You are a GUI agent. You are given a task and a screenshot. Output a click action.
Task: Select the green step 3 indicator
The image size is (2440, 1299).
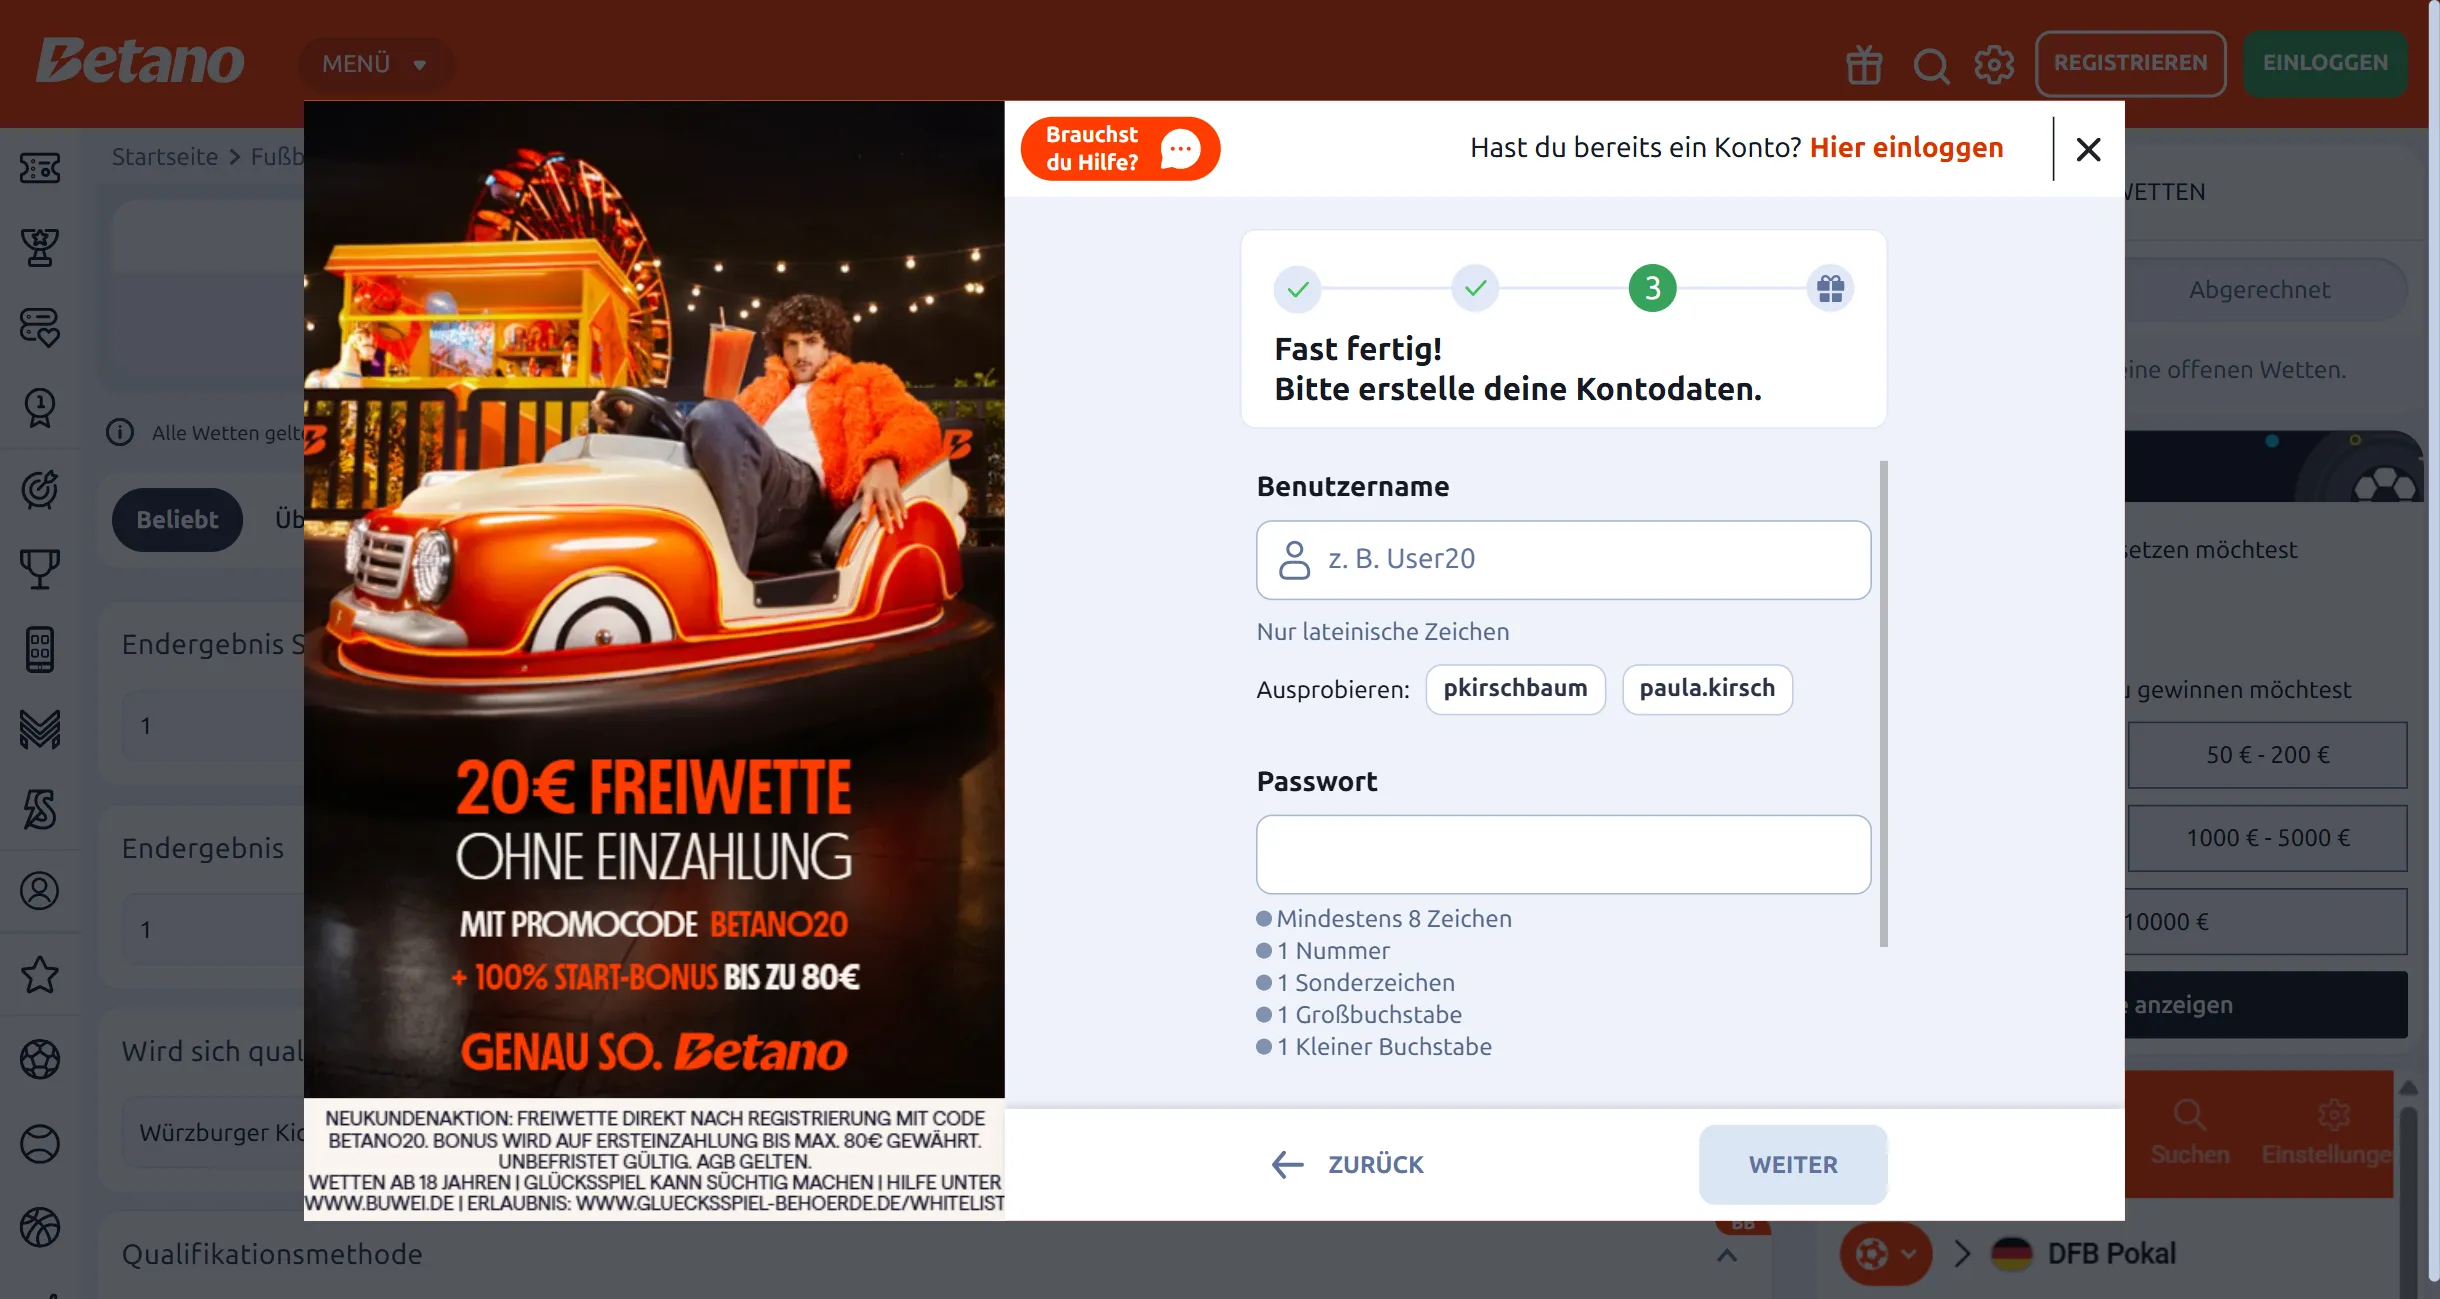(x=1652, y=289)
